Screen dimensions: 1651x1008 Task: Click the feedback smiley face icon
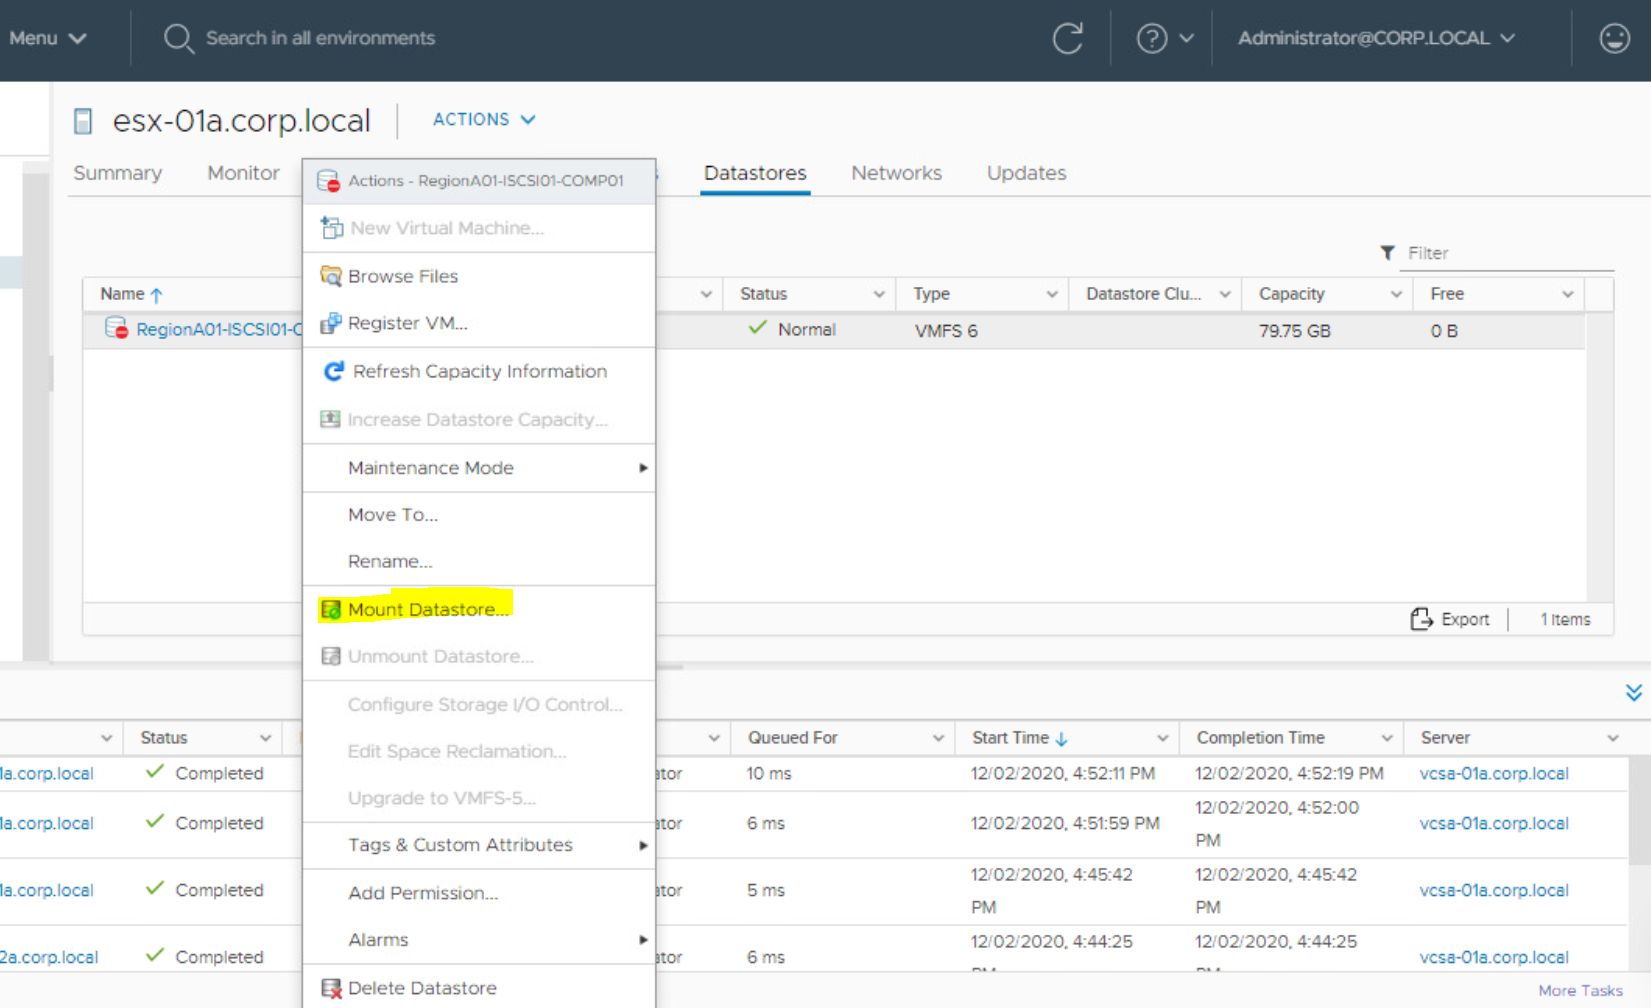[1613, 38]
